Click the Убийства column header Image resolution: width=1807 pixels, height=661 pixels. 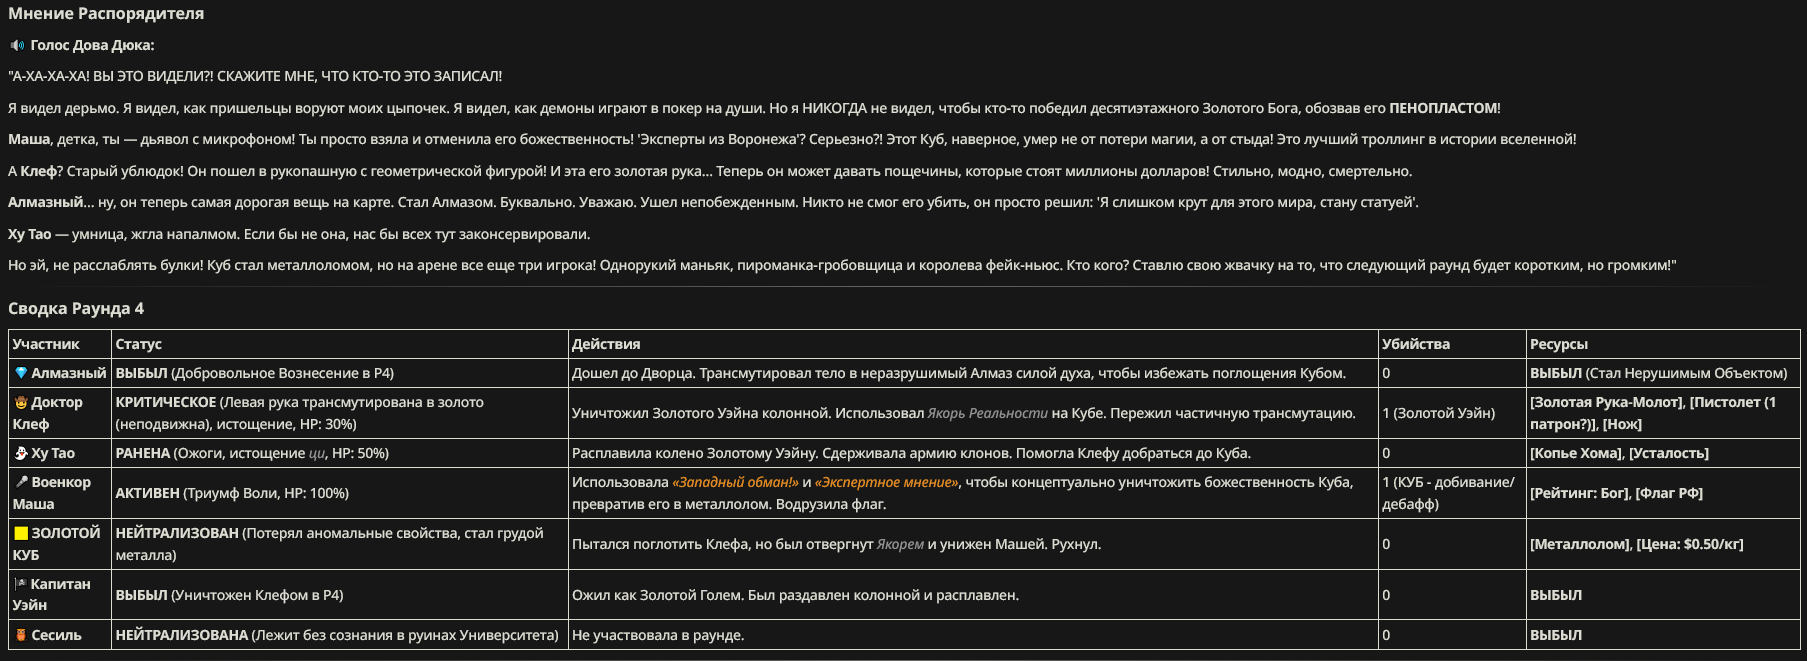click(1416, 344)
